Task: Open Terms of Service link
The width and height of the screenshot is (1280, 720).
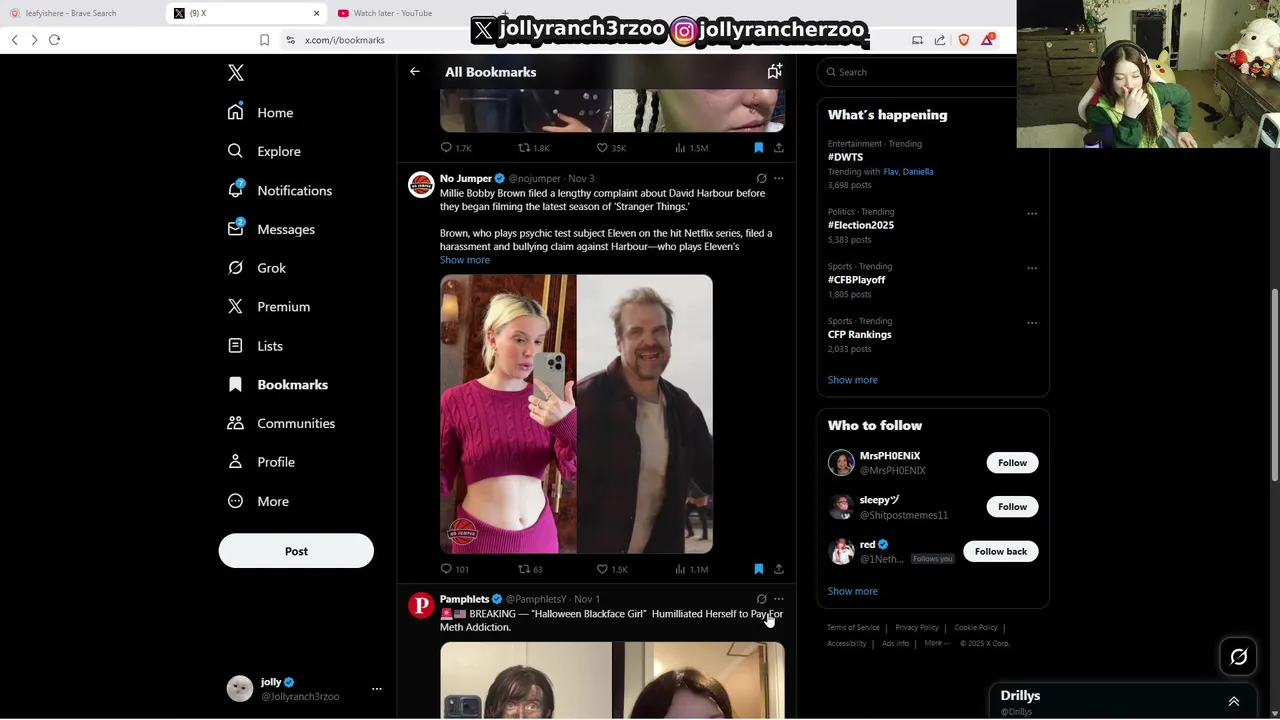Action: 853,628
